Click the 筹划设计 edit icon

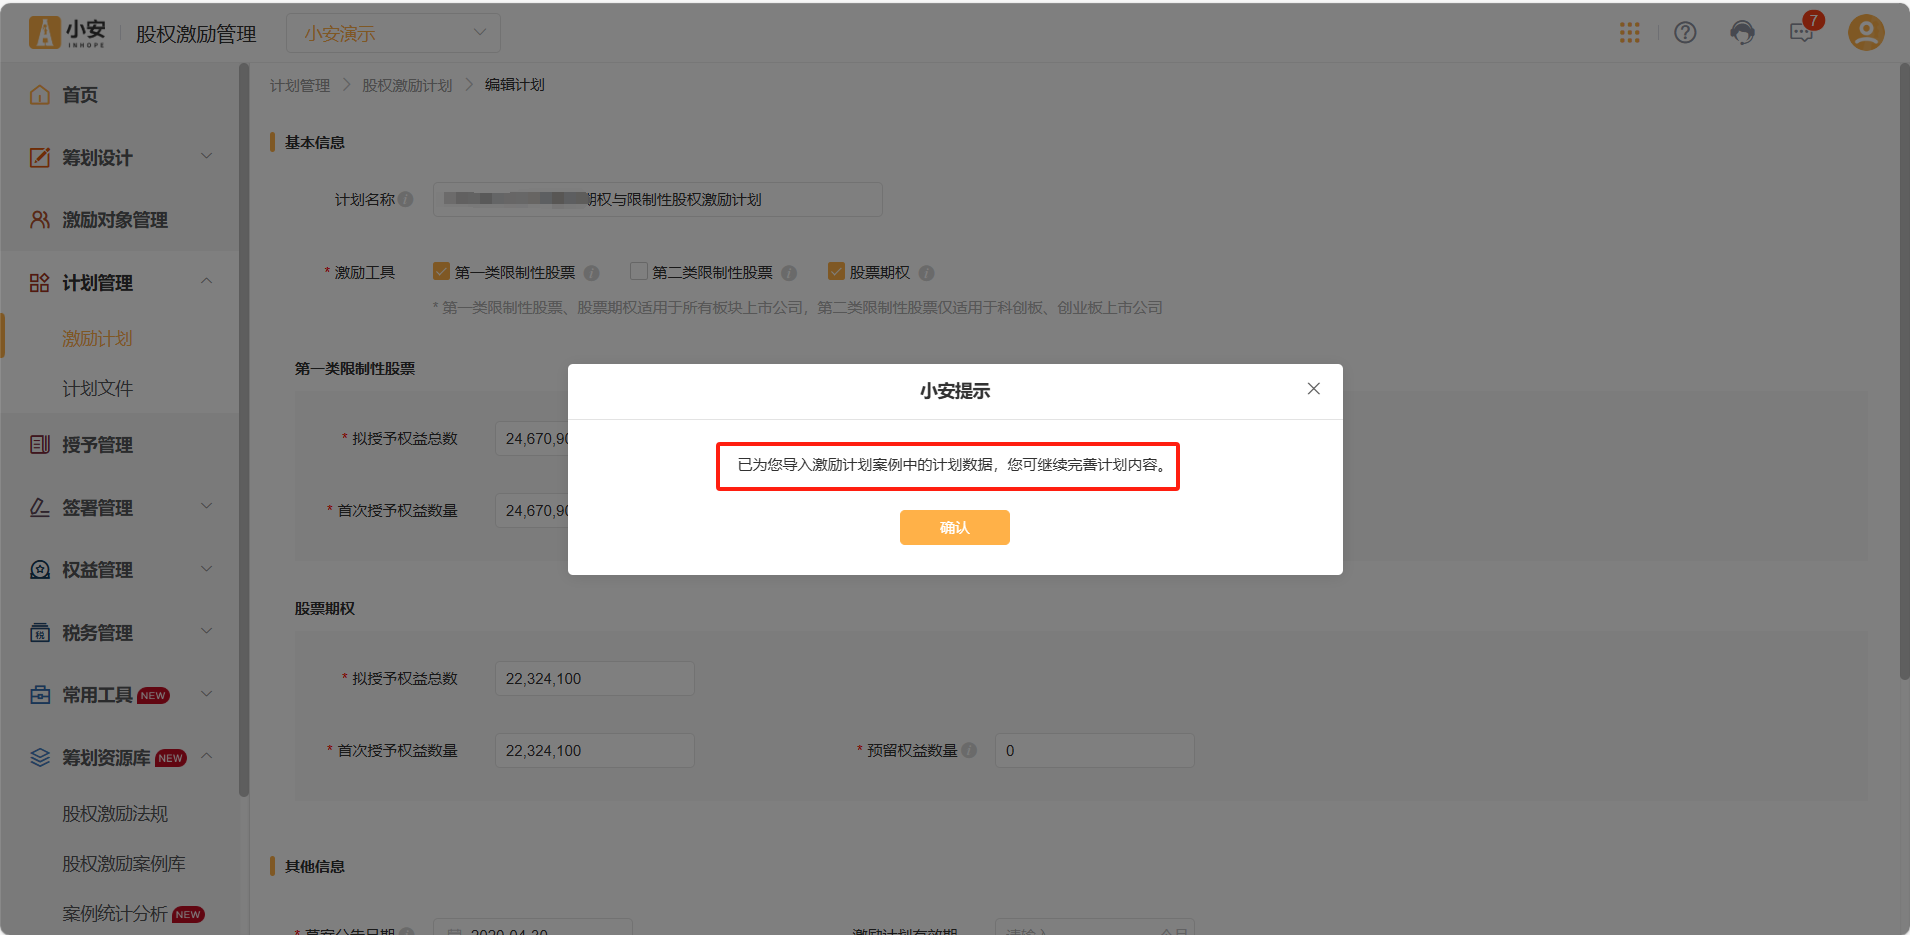point(40,158)
